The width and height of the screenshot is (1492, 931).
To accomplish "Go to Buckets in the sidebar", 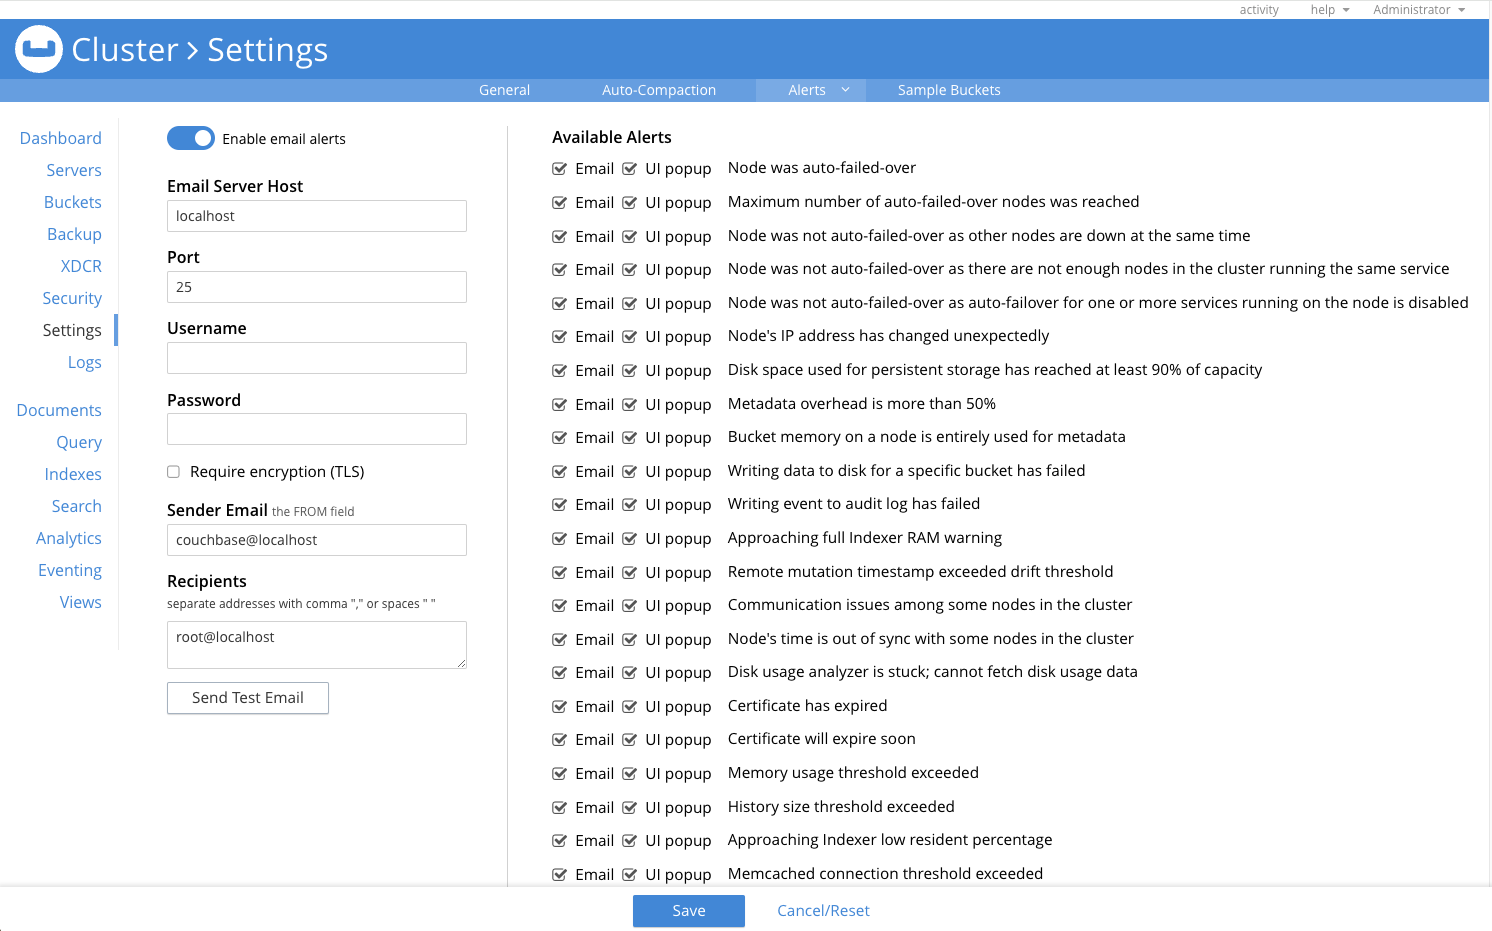I will pos(73,202).
